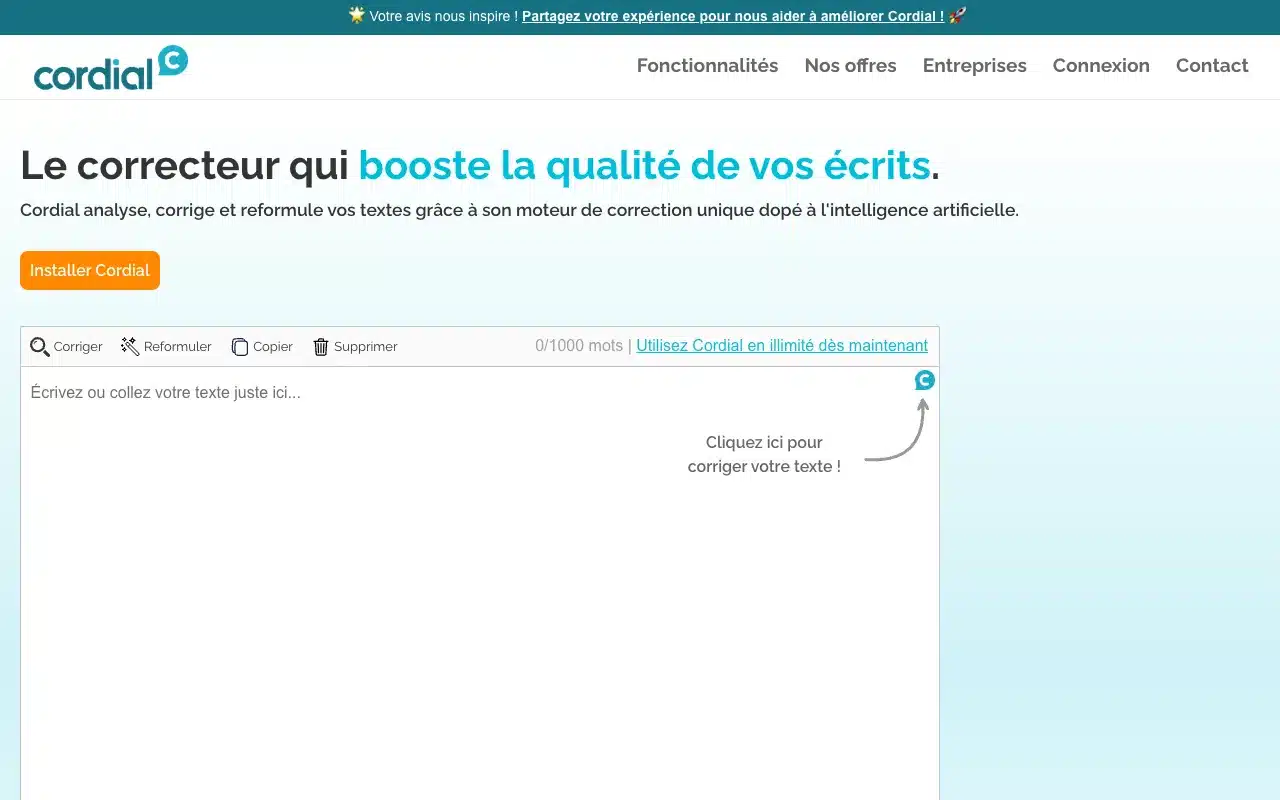Select Connexion in the navigation

pos(1101,66)
